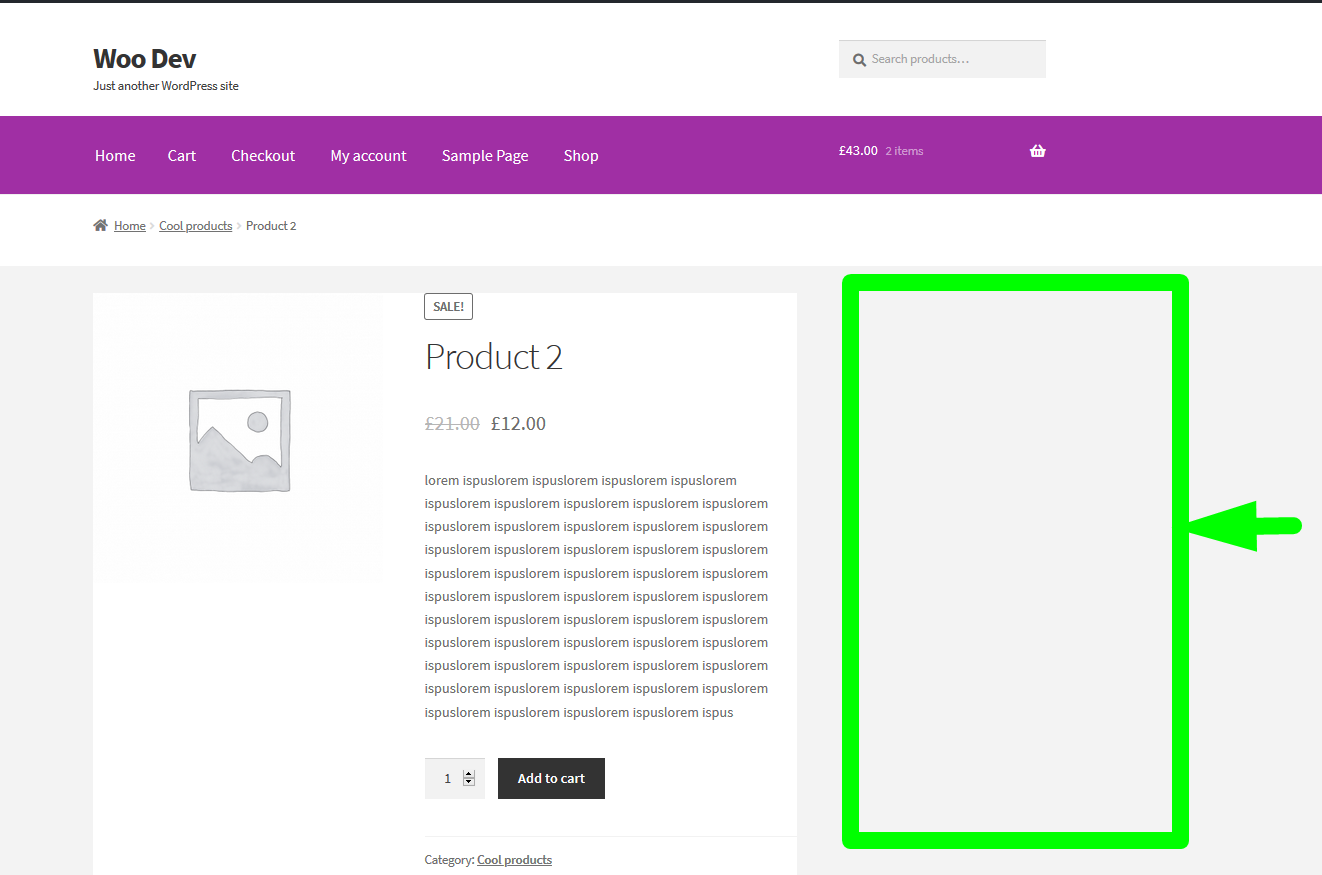The height and width of the screenshot is (875, 1322).
Task: Click Home breadcrumb link
Action: (x=130, y=226)
